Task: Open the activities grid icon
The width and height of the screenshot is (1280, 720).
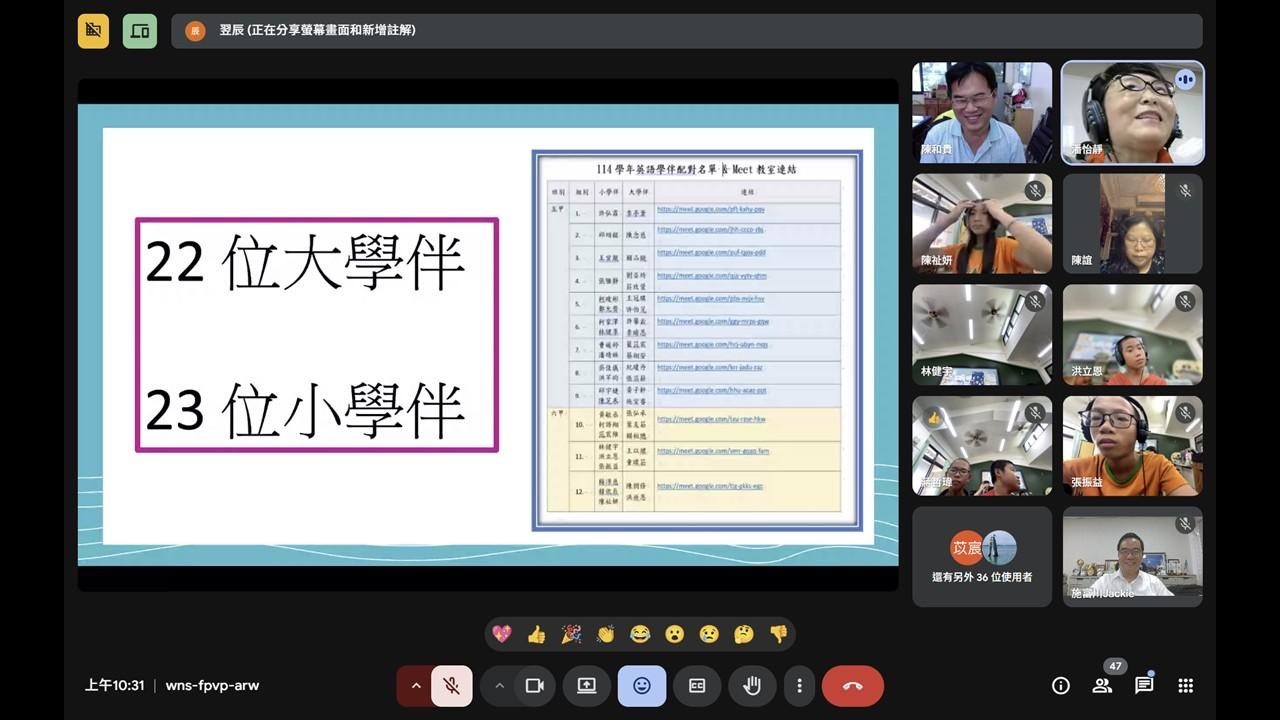Action: tap(1186, 686)
